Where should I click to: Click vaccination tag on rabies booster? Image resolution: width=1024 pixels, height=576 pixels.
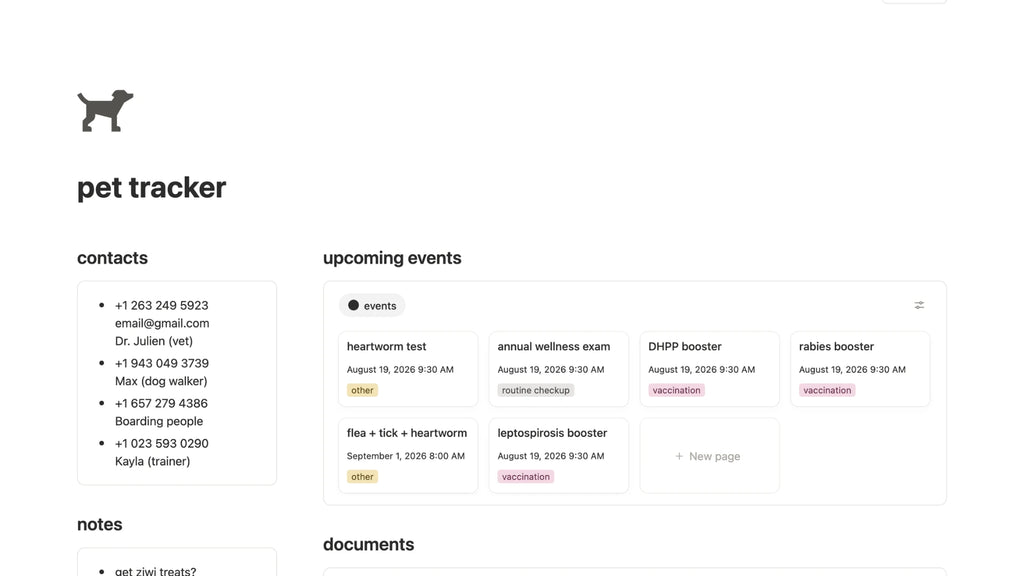pyautogui.click(x=827, y=390)
